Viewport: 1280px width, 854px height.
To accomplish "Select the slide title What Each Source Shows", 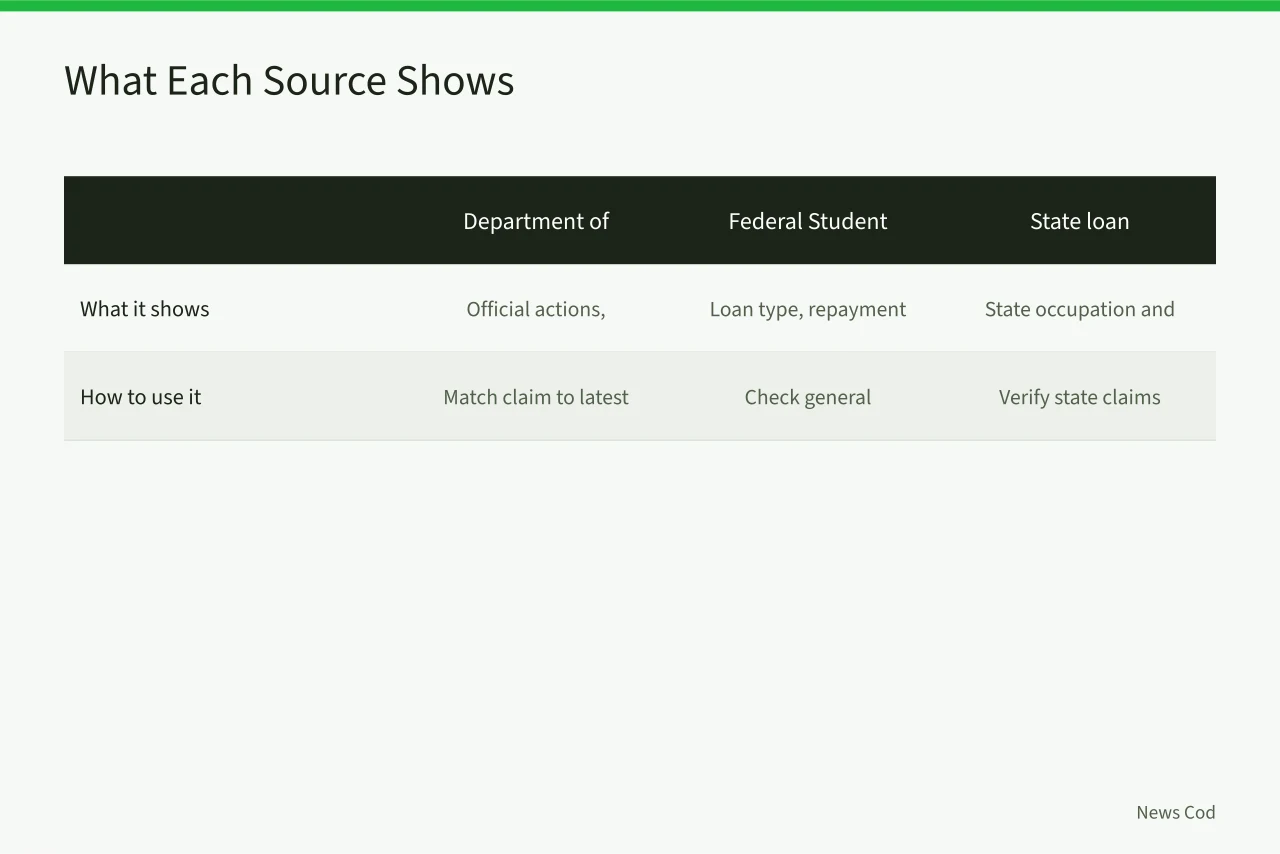I will 289,81.
